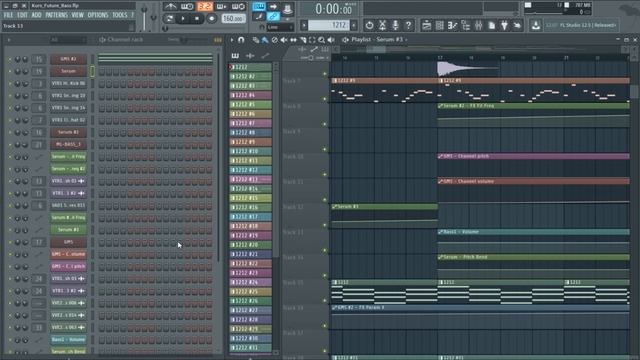Select the playlist zoom tool
Screen dimensions: 640x360
click(x=321, y=40)
